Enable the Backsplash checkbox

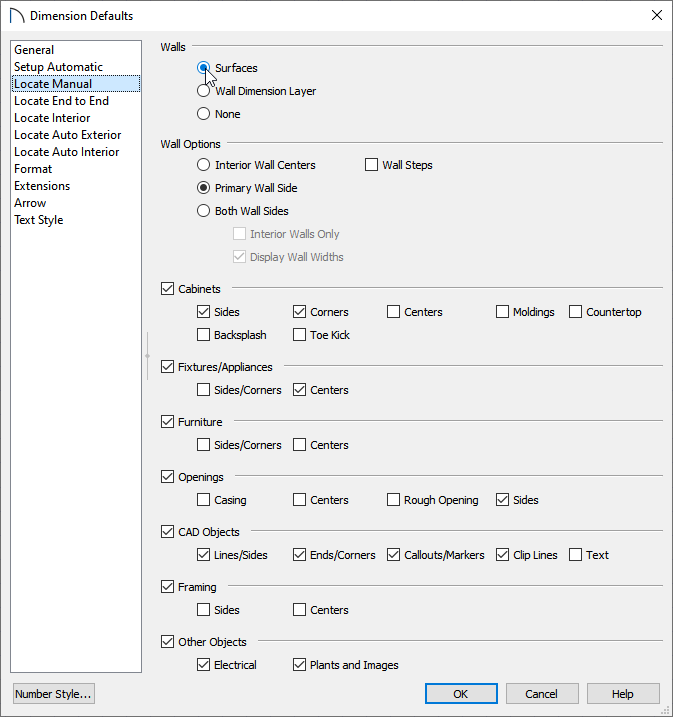click(x=203, y=334)
